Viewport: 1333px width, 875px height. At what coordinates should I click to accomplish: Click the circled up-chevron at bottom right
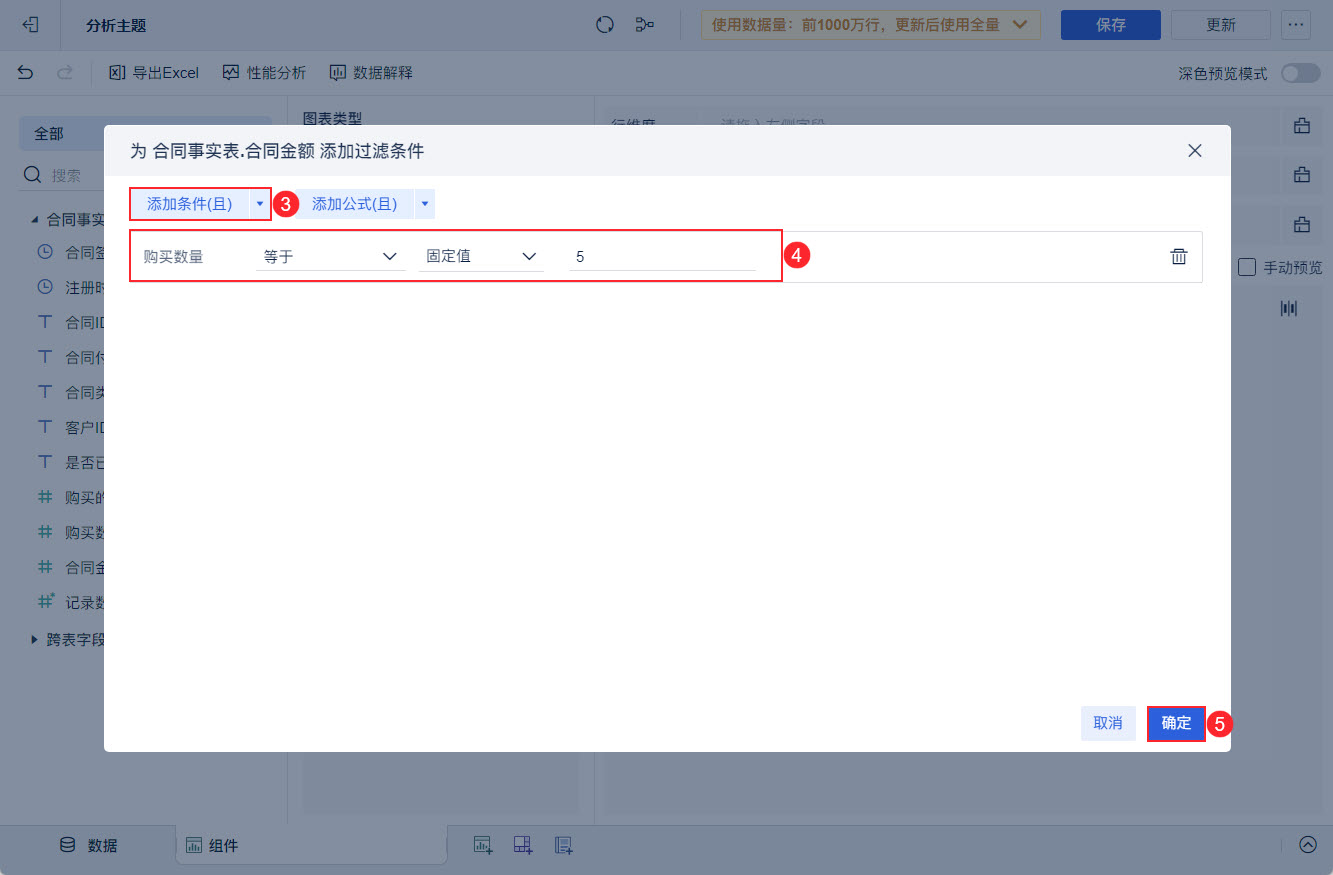click(x=1308, y=845)
